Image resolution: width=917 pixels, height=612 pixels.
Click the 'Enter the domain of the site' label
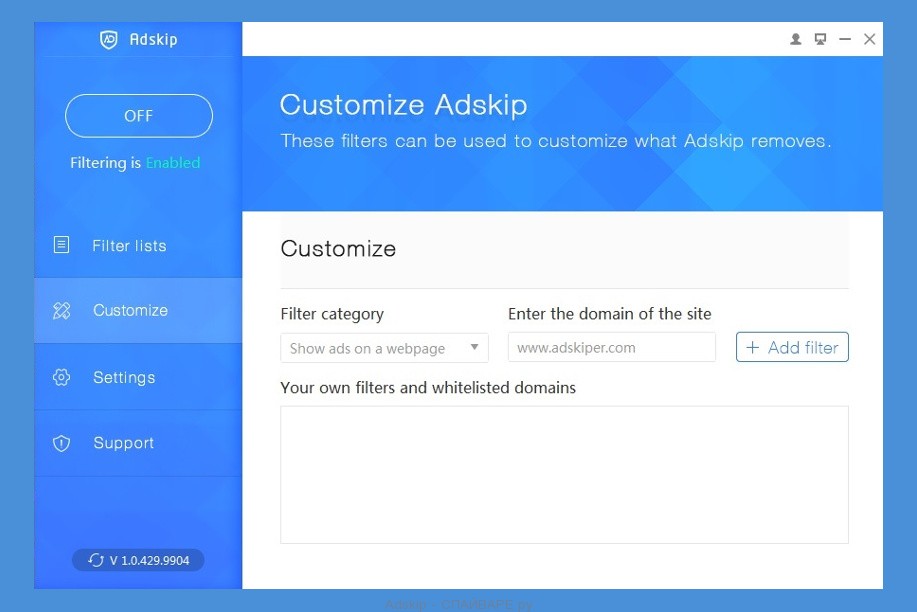point(609,314)
